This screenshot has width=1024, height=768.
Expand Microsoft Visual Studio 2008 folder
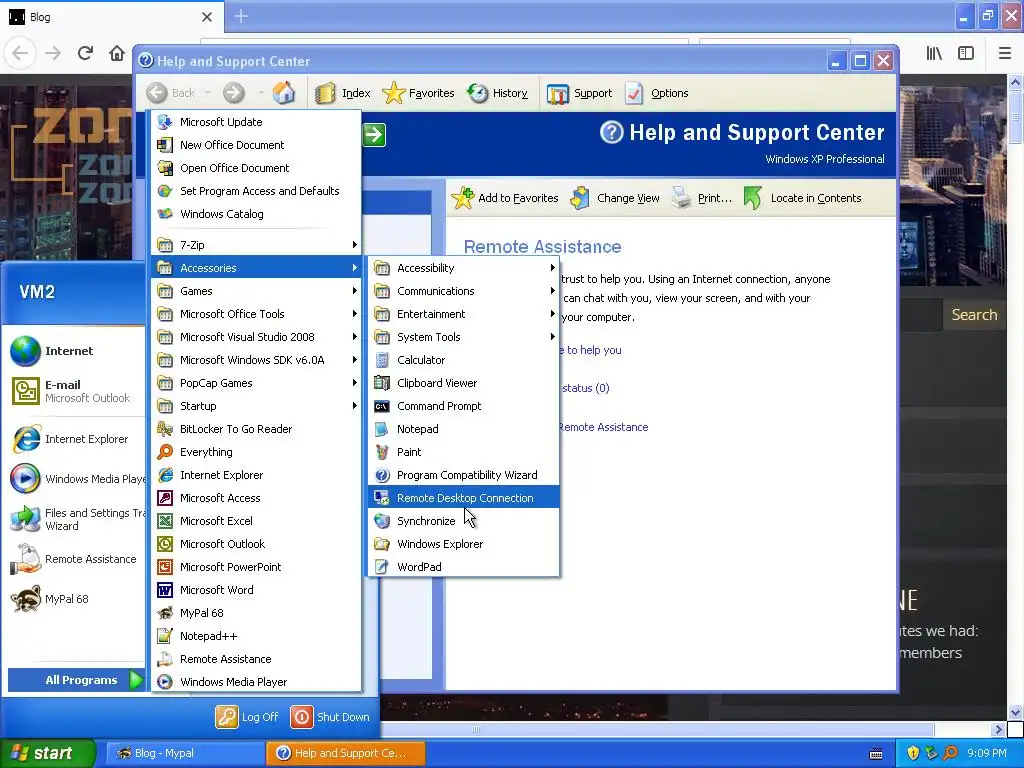click(x=257, y=337)
